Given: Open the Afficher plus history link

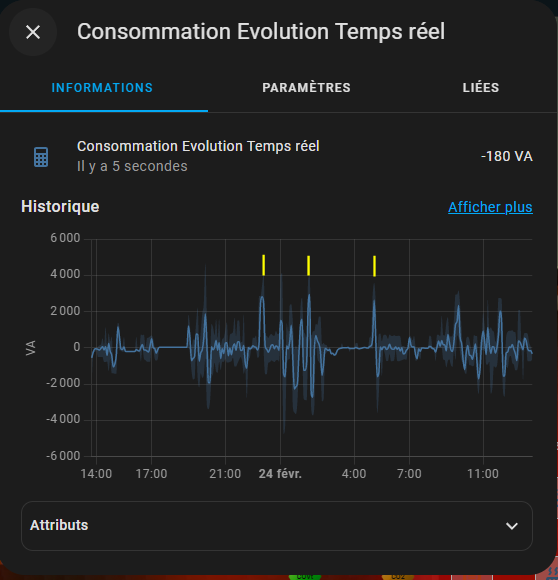Looking at the screenshot, I should (490, 207).
